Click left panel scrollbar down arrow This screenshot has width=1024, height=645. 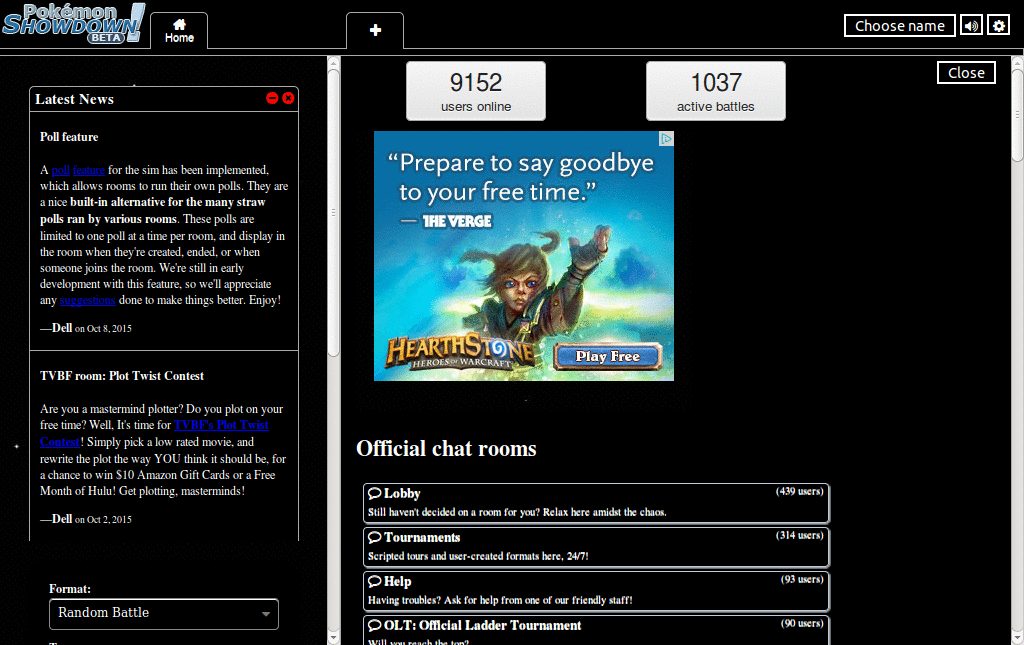coord(334,638)
